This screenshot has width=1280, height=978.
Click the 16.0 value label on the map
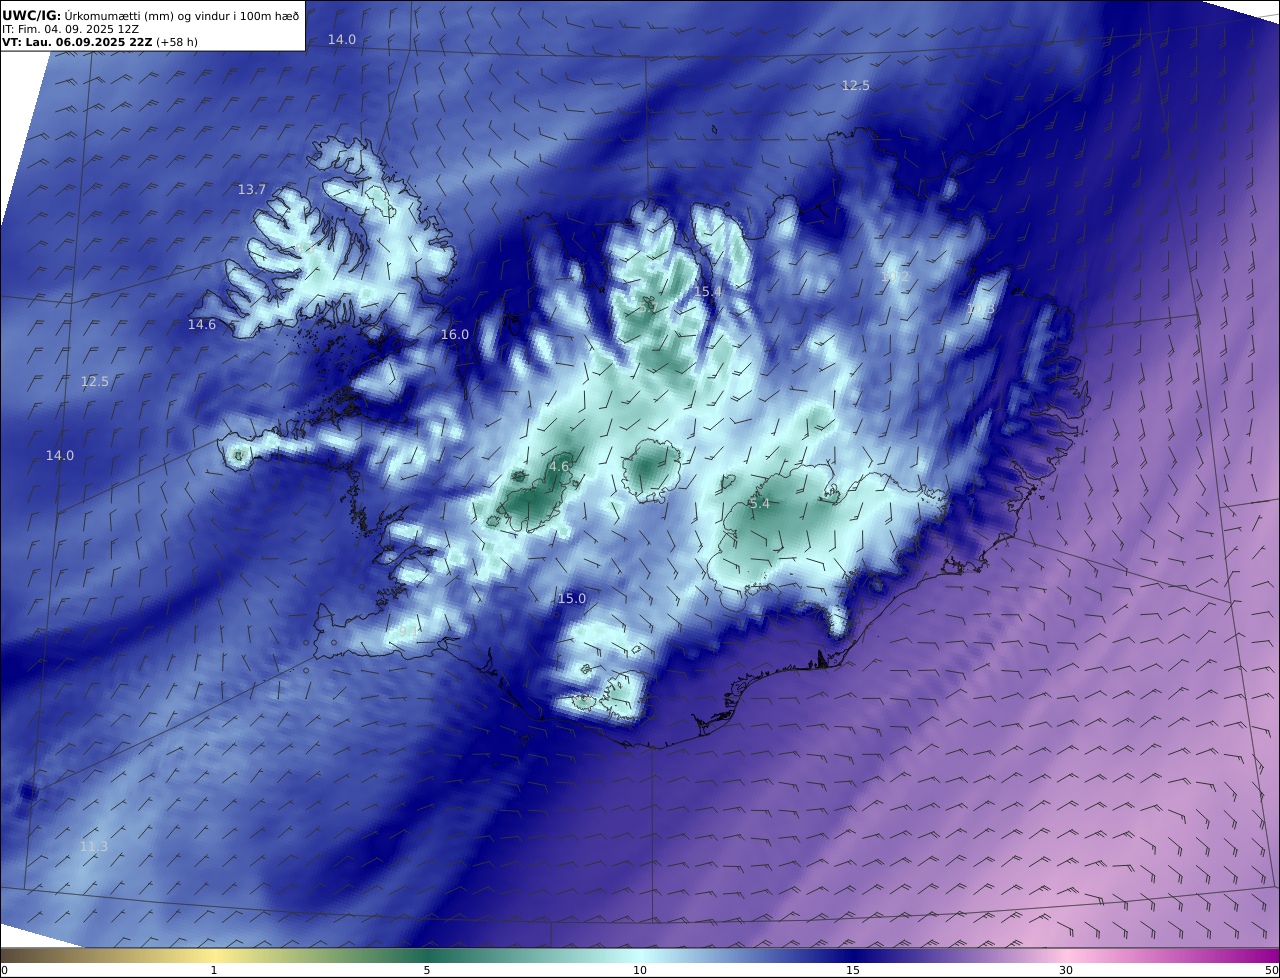[455, 334]
